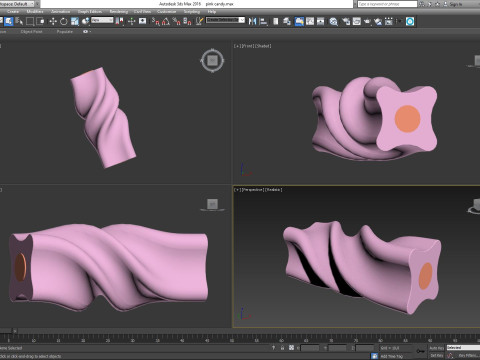Click the Z coordinate input field
Screen dimensions: 480x360
pyautogui.click(x=365, y=348)
